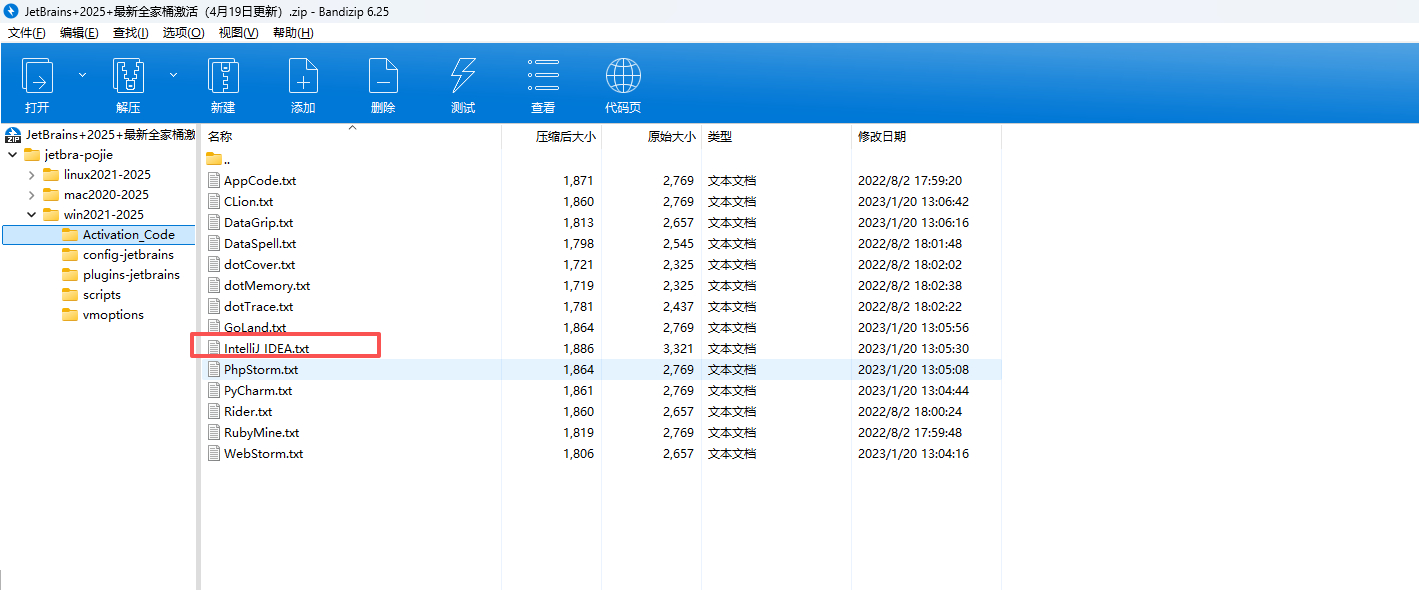Click the 打开 (Open) archive toolbar icon
The width and height of the screenshot is (1419, 590).
37,77
